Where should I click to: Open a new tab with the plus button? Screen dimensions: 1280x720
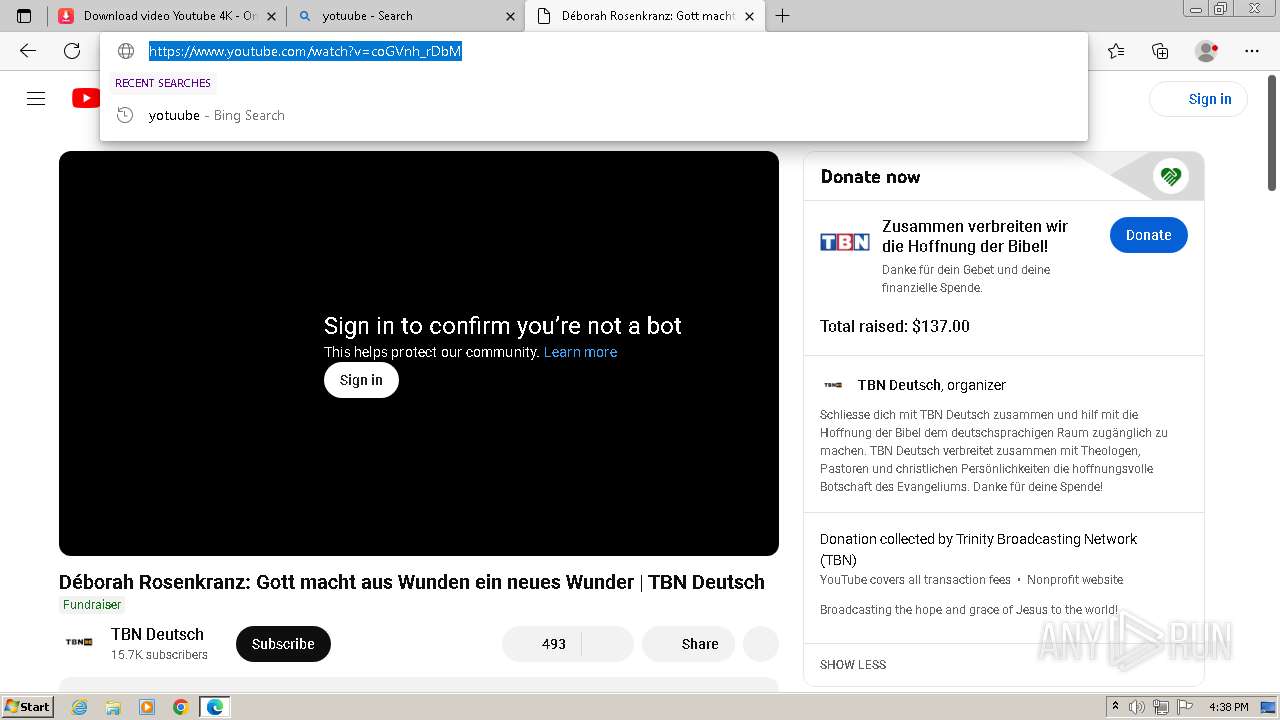[x=783, y=16]
